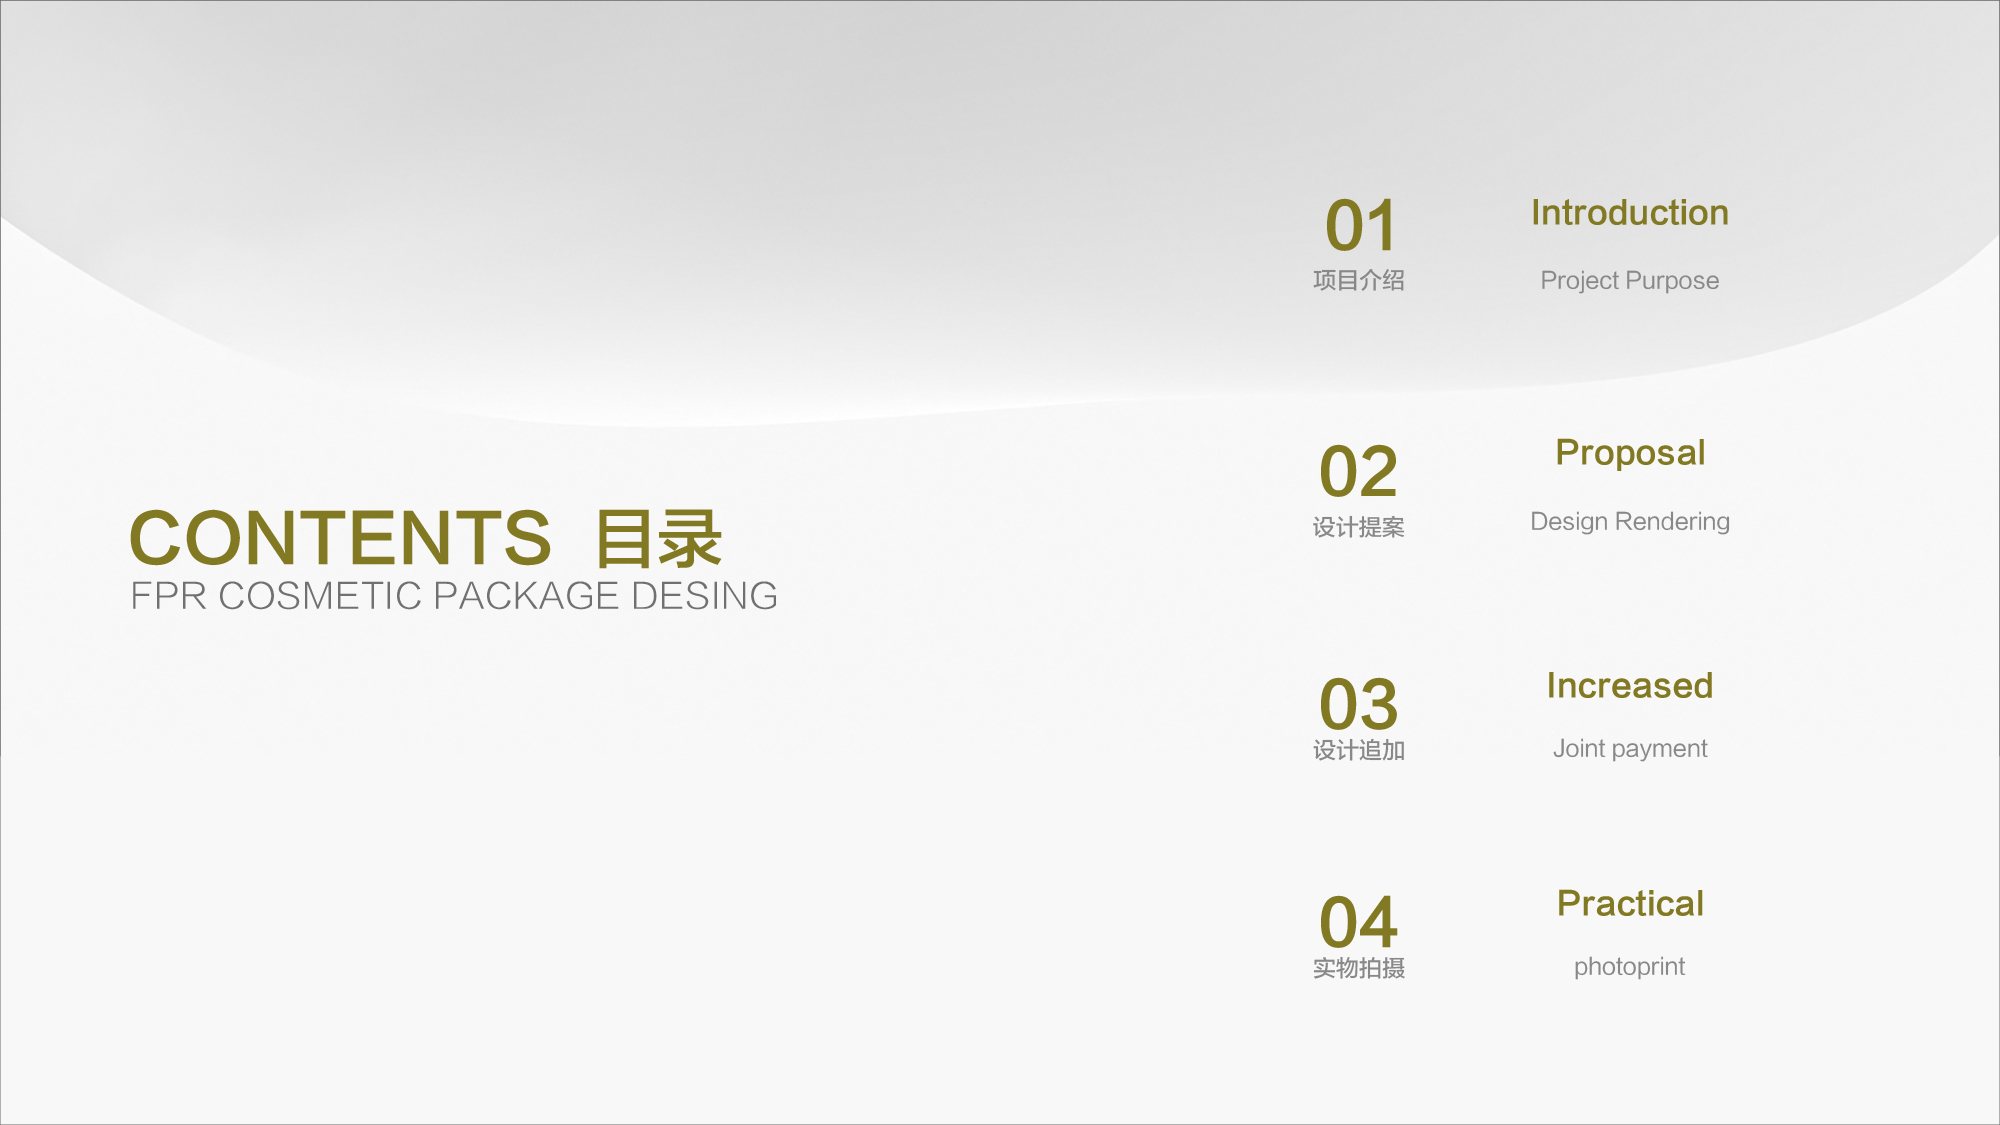Screen dimensions: 2000x1125
Task: Select the Introduction heading
Action: [1630, 213]
